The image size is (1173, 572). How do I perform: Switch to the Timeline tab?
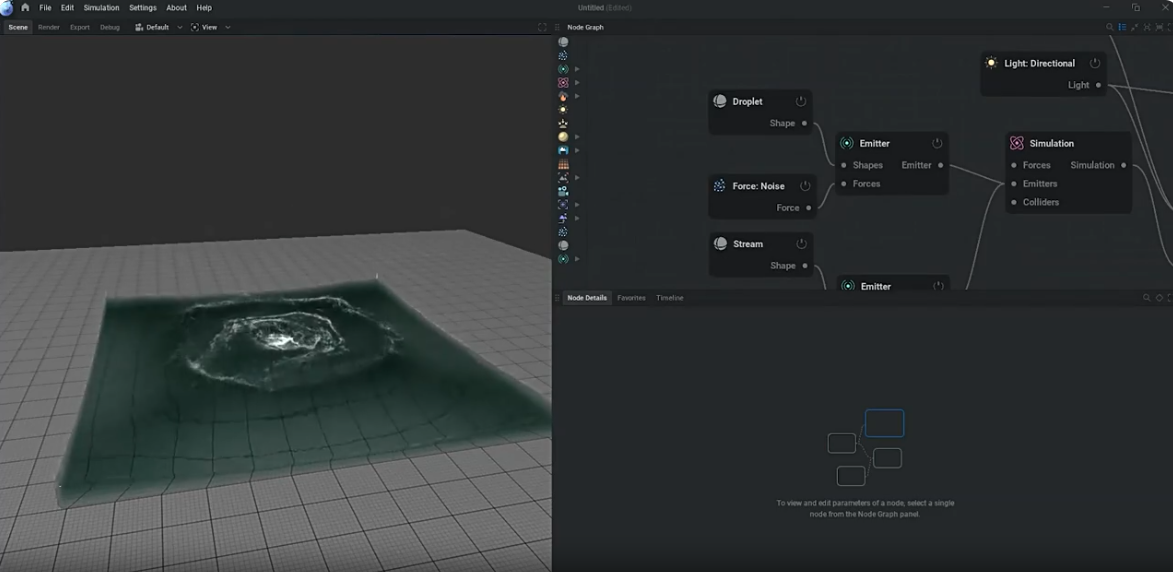point(670,298)
